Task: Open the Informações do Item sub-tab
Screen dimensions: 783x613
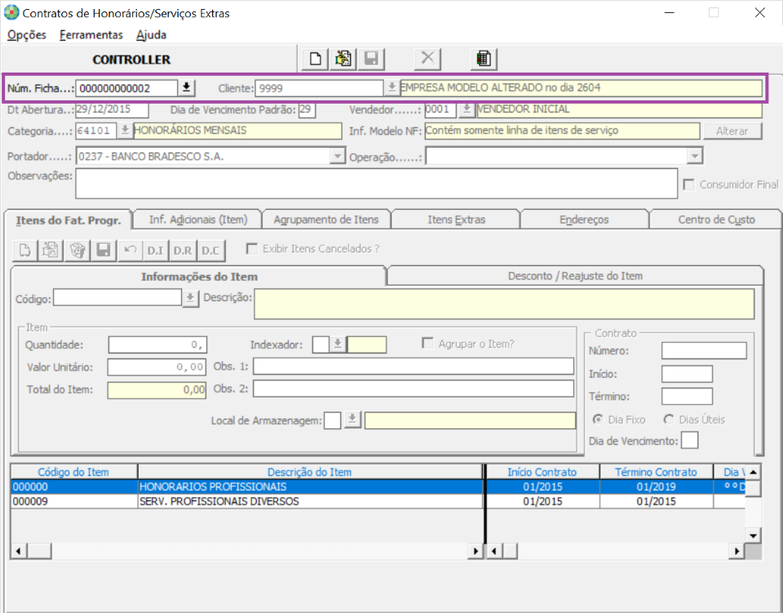Action: coord(199,277)
